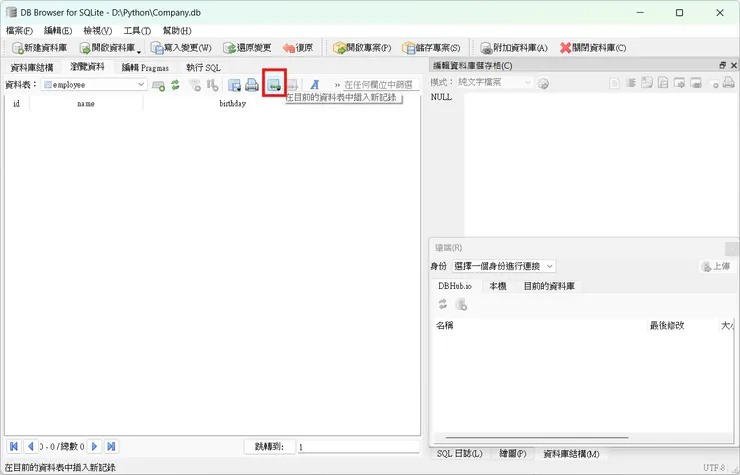The width and height of the screenshot is (740, 475).
Task: Click the clear all filters funnel icon
Action: (x=195, y=85)
